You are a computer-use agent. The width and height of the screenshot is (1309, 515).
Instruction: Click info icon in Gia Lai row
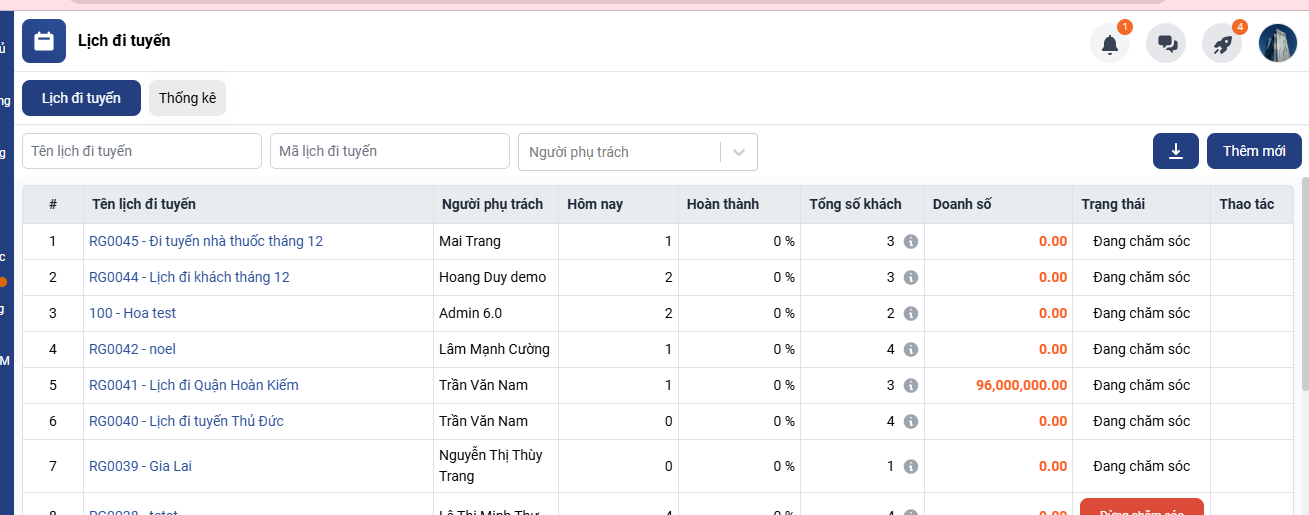(910, 467)
